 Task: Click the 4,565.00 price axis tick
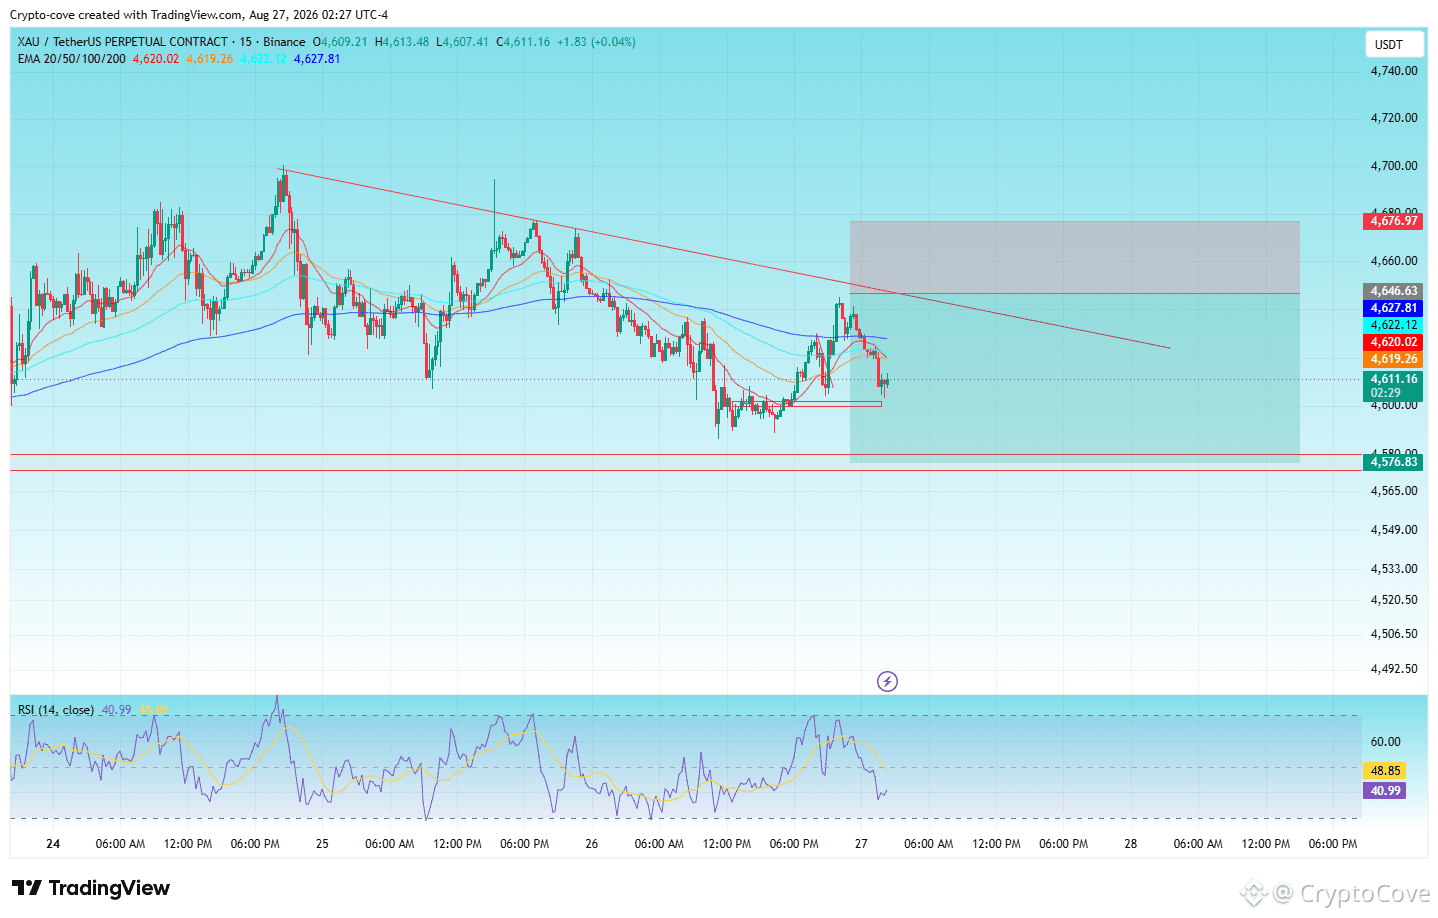click(x=1394, y=491)
